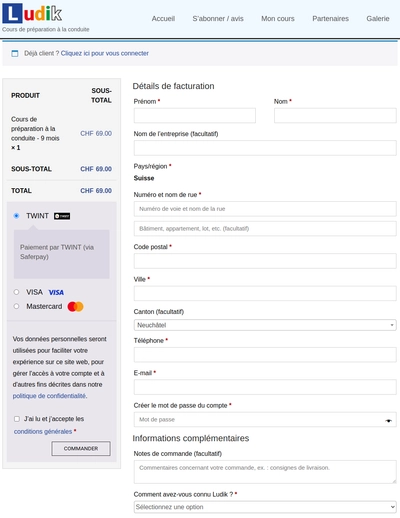The height and width of the screenshot is (518, 400).
Task: Click the VISA card logo
Action: 56,292
